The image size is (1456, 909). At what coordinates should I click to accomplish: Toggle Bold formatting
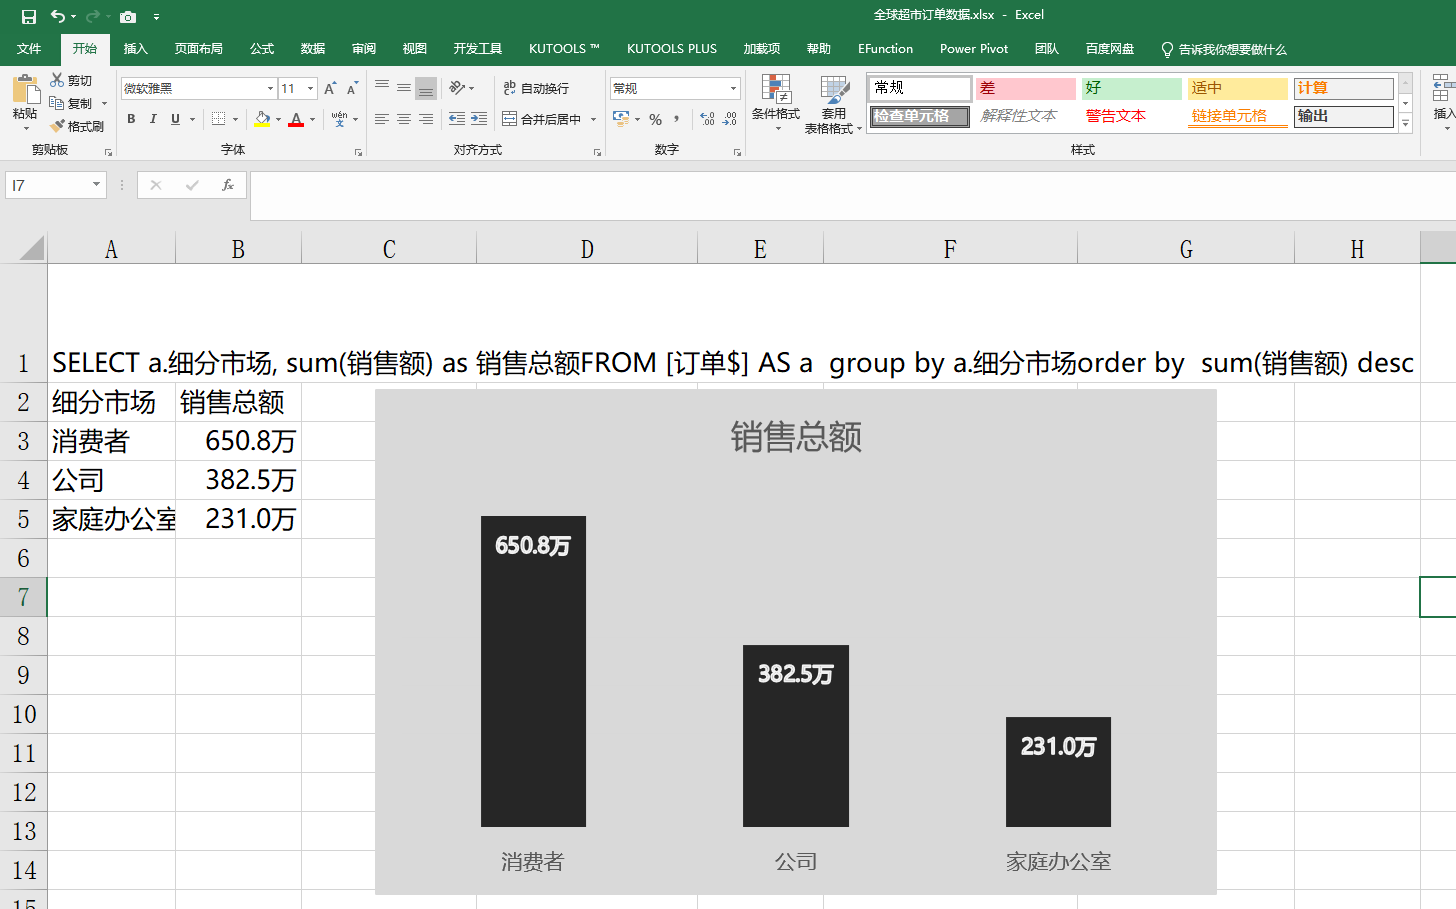(x=131, y=119)
